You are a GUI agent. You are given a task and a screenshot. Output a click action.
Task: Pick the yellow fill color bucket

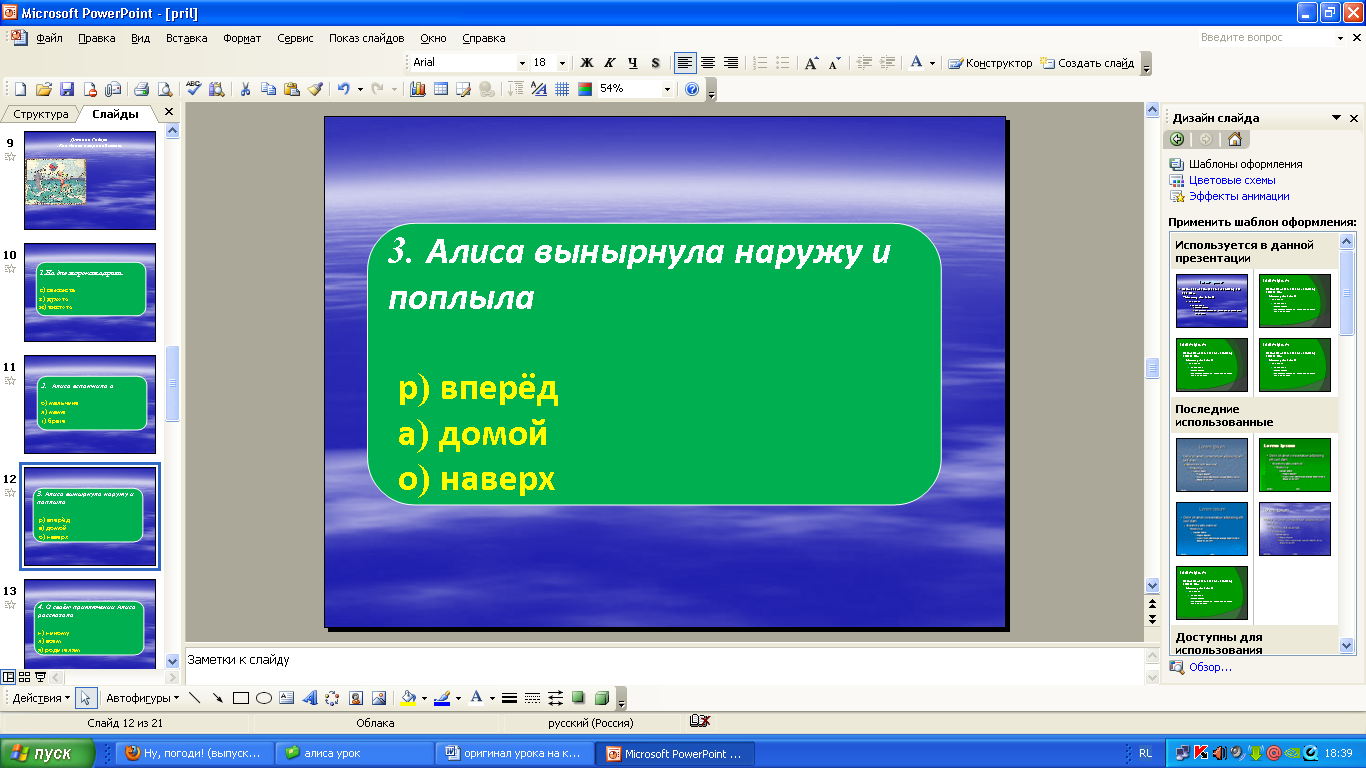point(407,698)
